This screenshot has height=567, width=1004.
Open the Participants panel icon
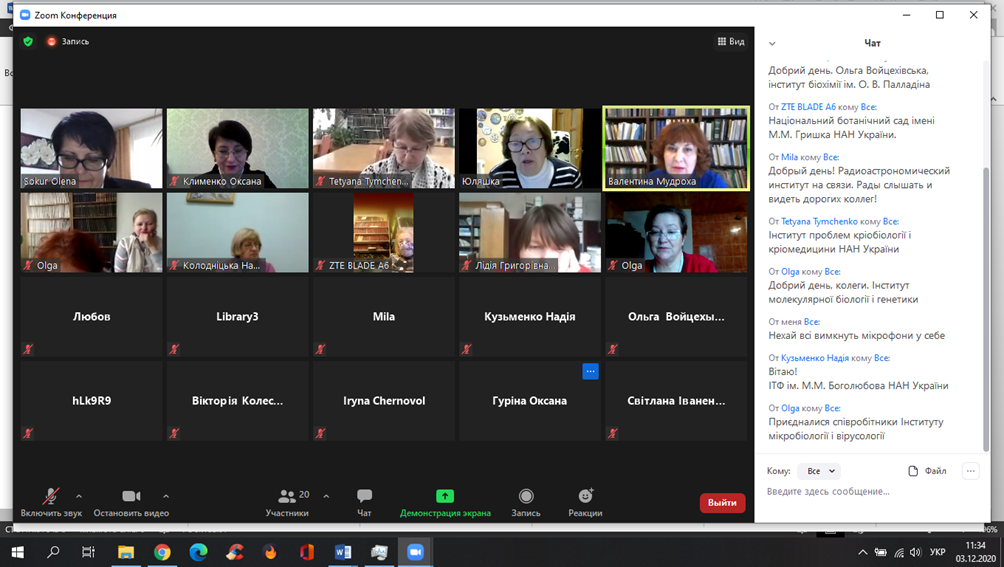(287, 496)
